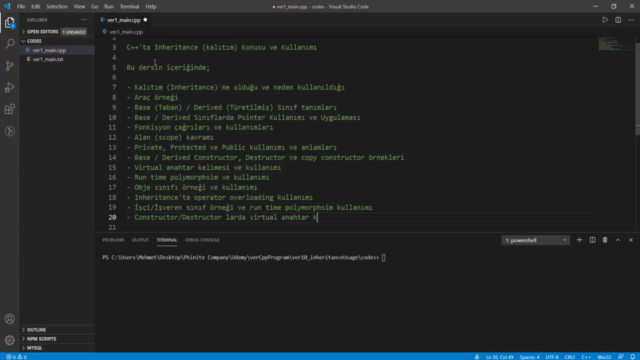
Task: Click the editor vertical scrollbar
Action: pyautogui.click(x=638, y=88)
